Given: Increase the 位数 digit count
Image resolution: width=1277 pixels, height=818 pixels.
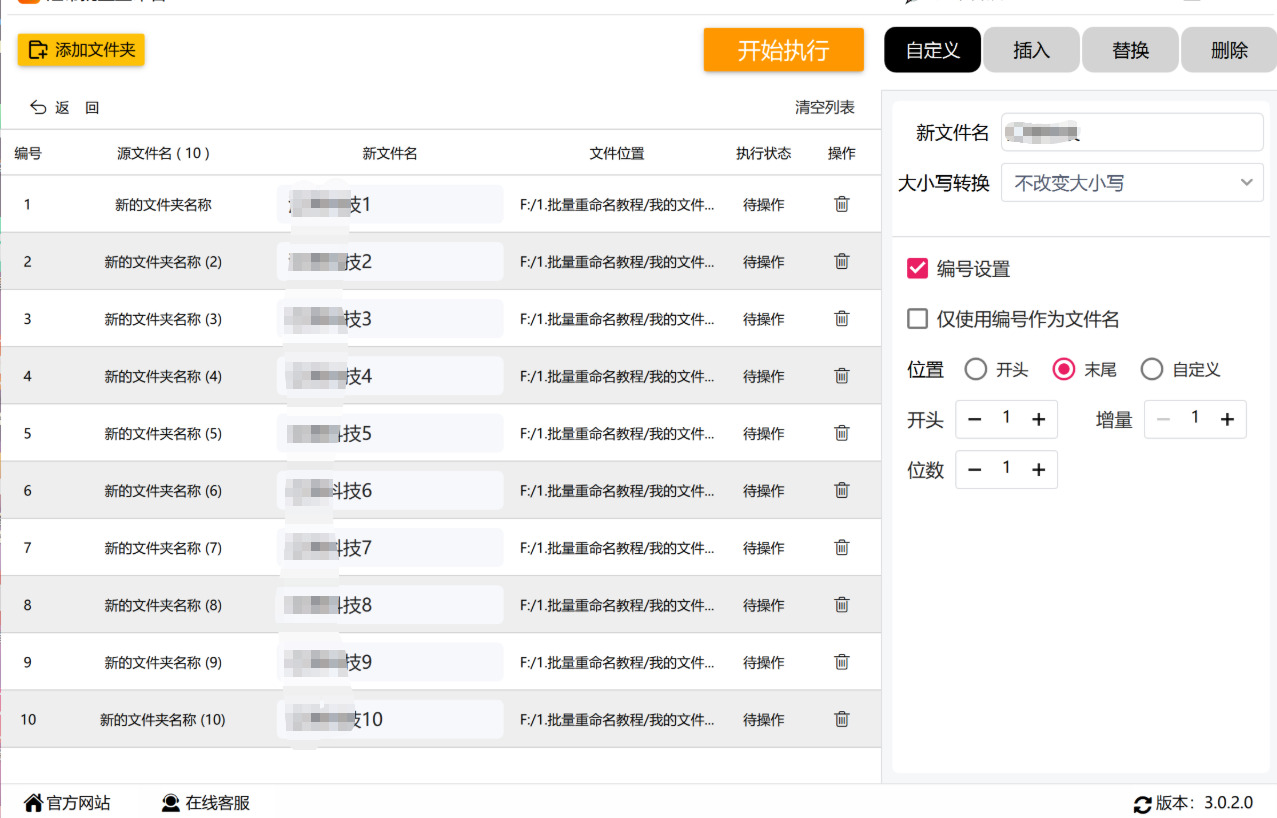Looking at the screenshot, I should tap(1038, 470).
